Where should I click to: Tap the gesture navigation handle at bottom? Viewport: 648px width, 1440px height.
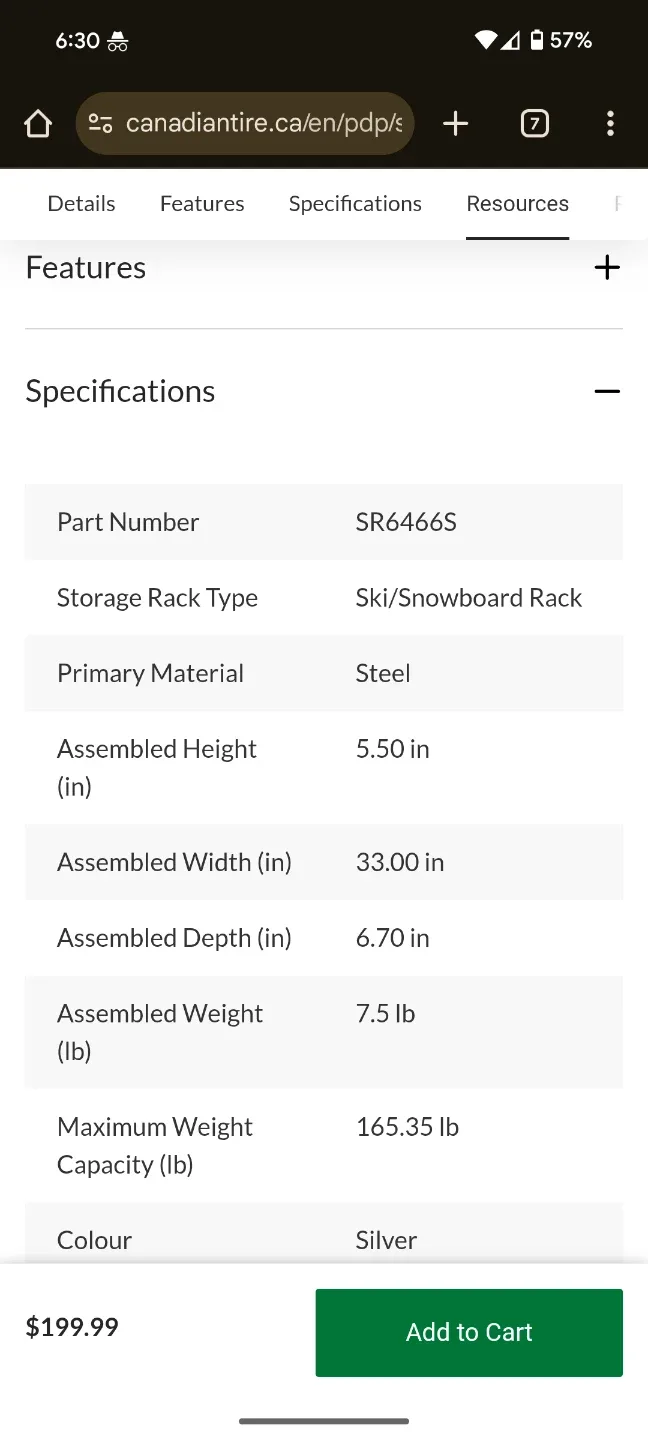point(323,1419)
